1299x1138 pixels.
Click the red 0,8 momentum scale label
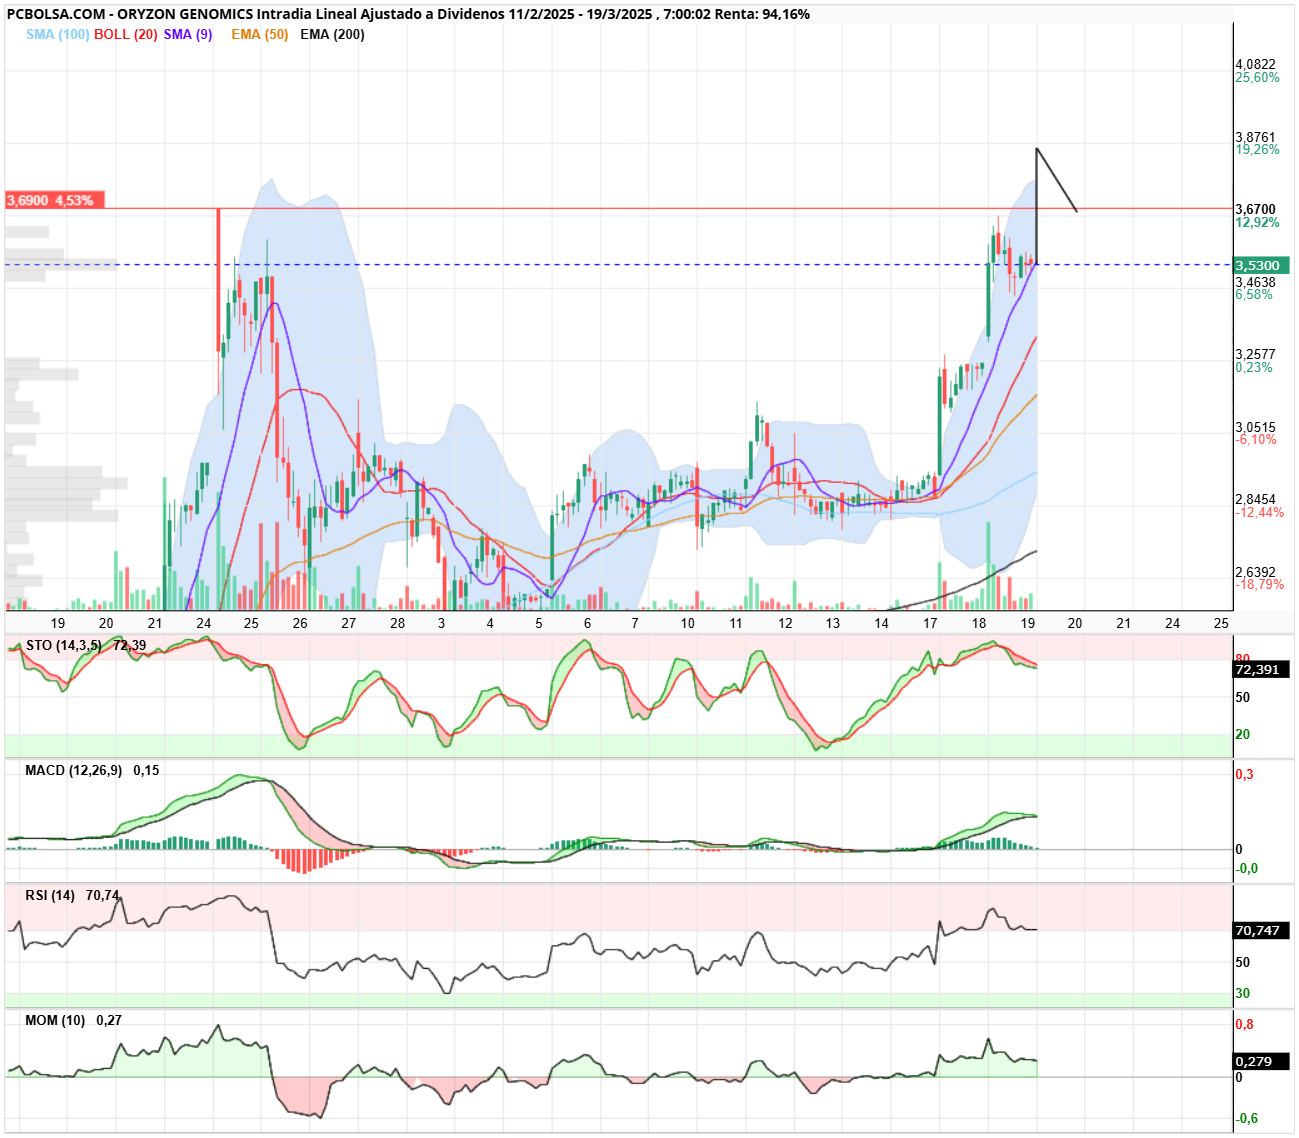(x=1244, y=1024)
